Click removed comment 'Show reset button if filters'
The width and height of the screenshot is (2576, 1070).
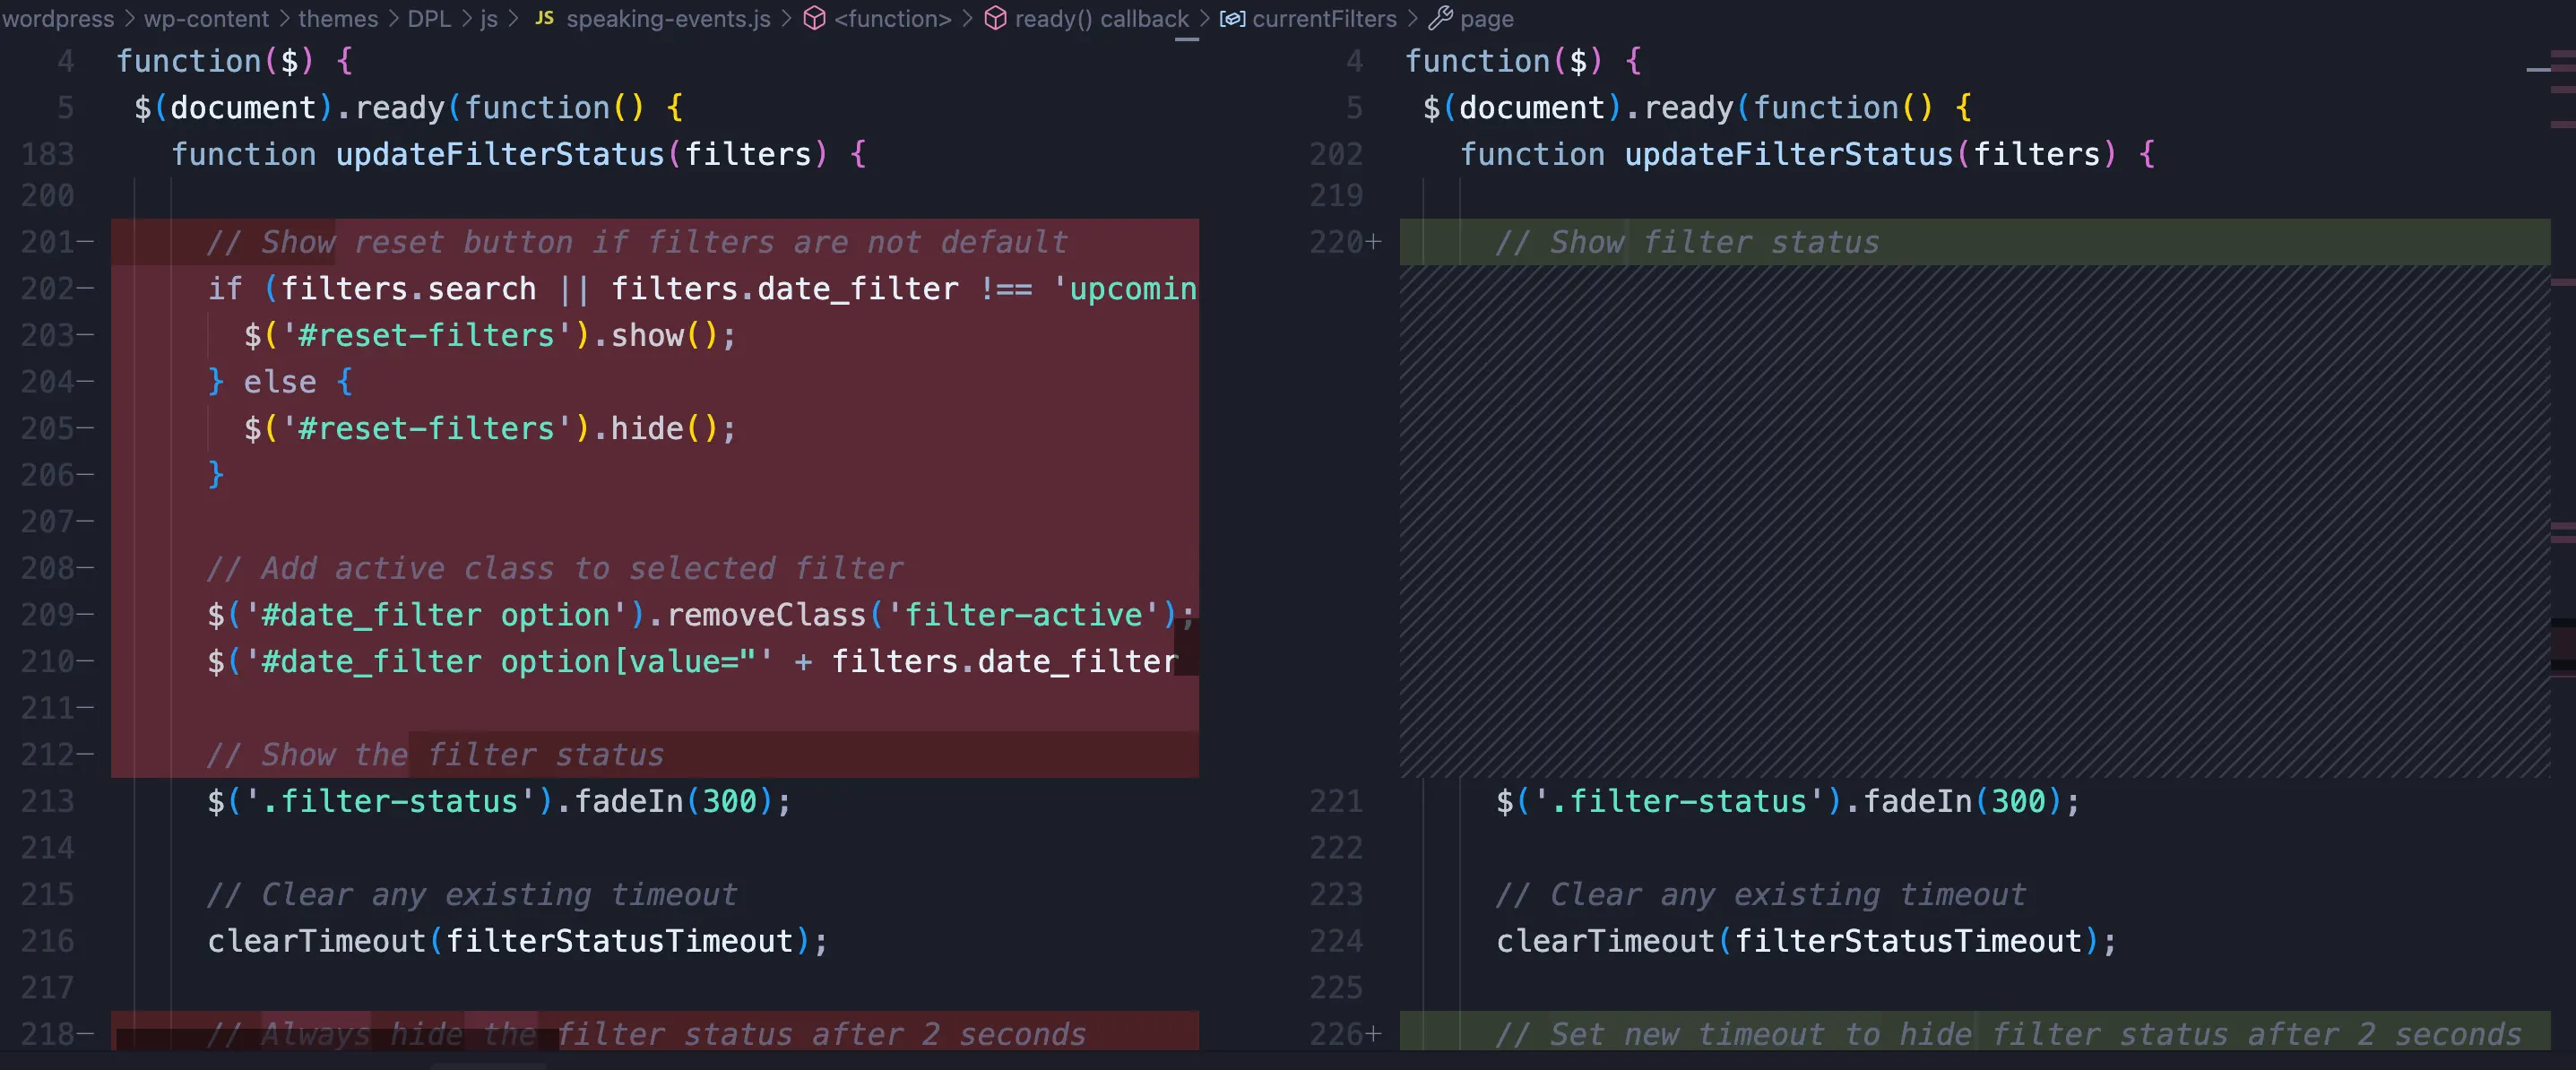[637, 242]
